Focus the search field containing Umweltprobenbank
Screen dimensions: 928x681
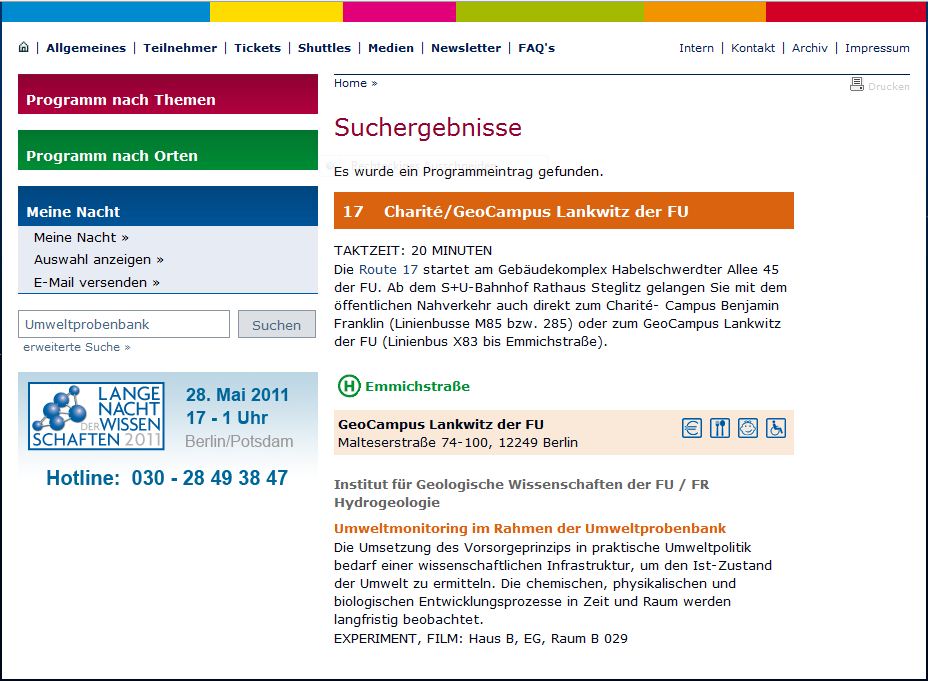(123, 324)
